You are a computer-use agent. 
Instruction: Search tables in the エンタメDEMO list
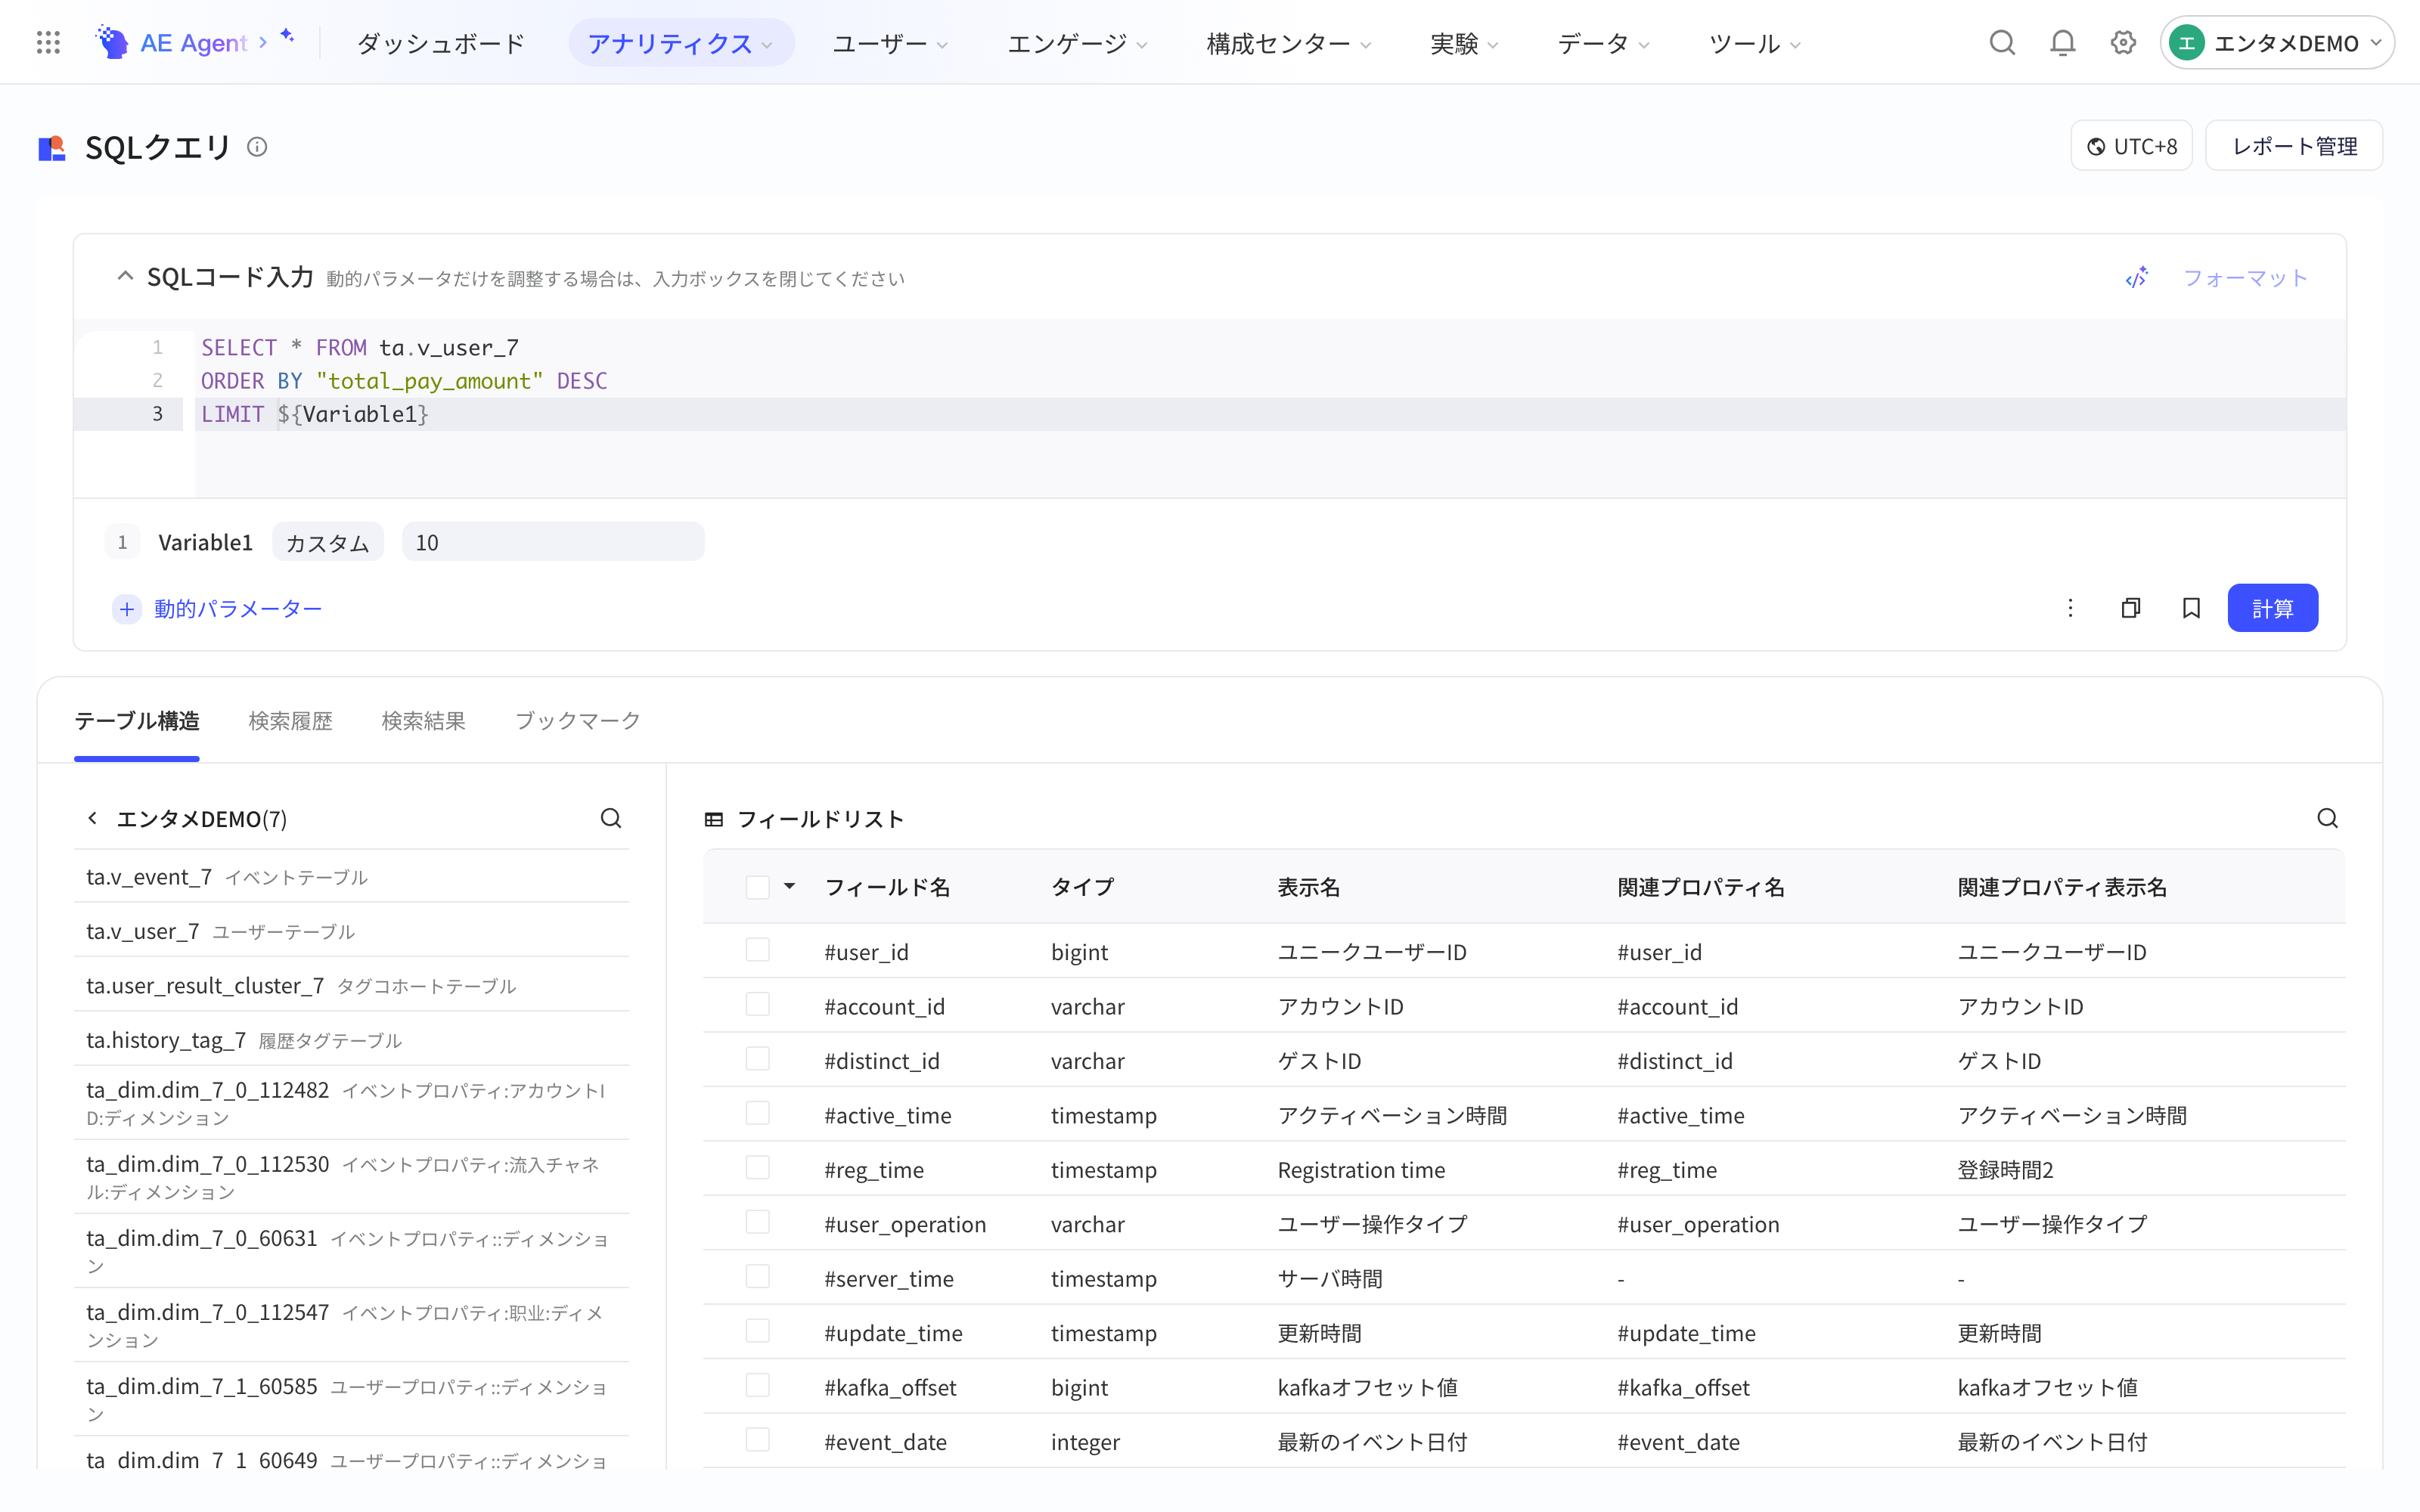[x=611, y=818]
